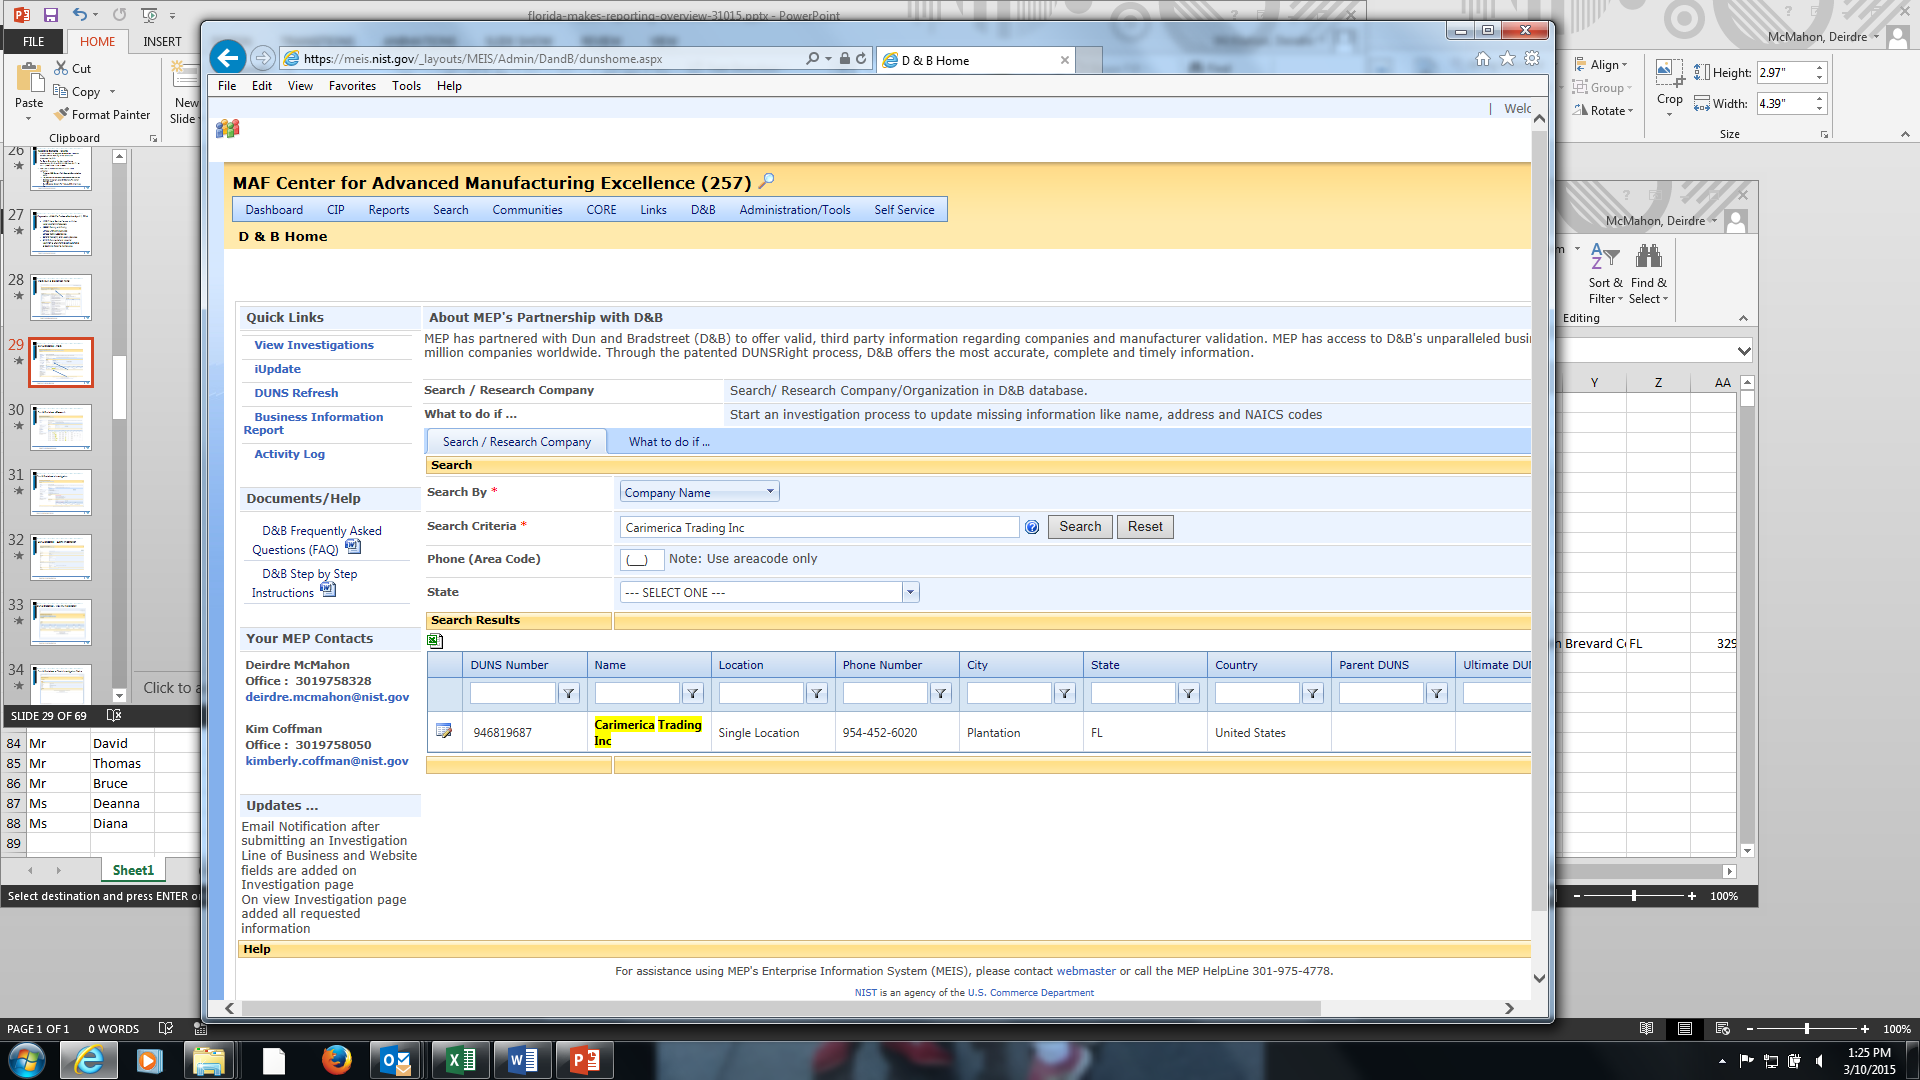Switch to the What to do if tab
Viewport: 1920px width, 1080px height.
[669, 442]
